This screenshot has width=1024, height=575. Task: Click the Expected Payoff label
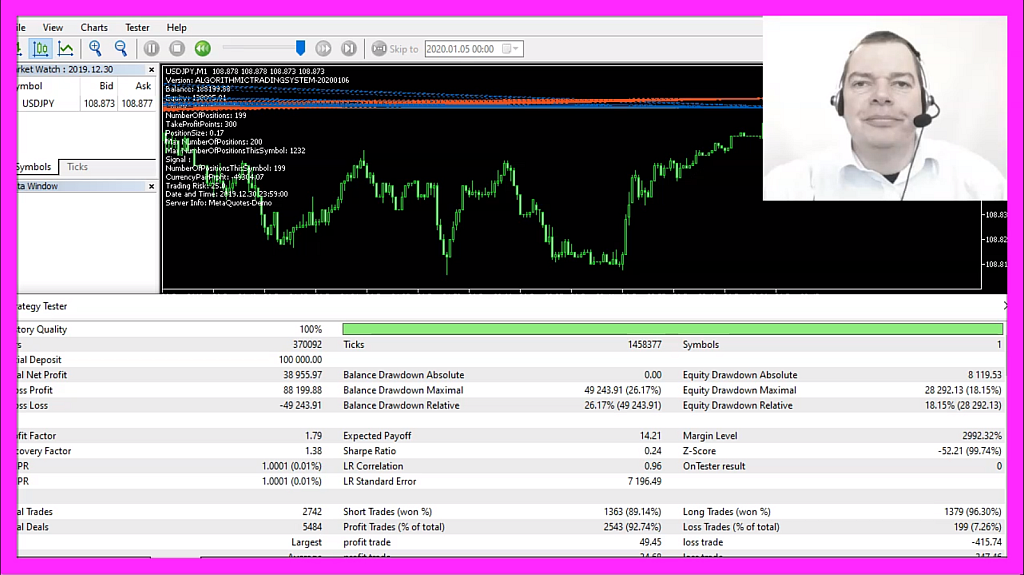click(377, 436)
